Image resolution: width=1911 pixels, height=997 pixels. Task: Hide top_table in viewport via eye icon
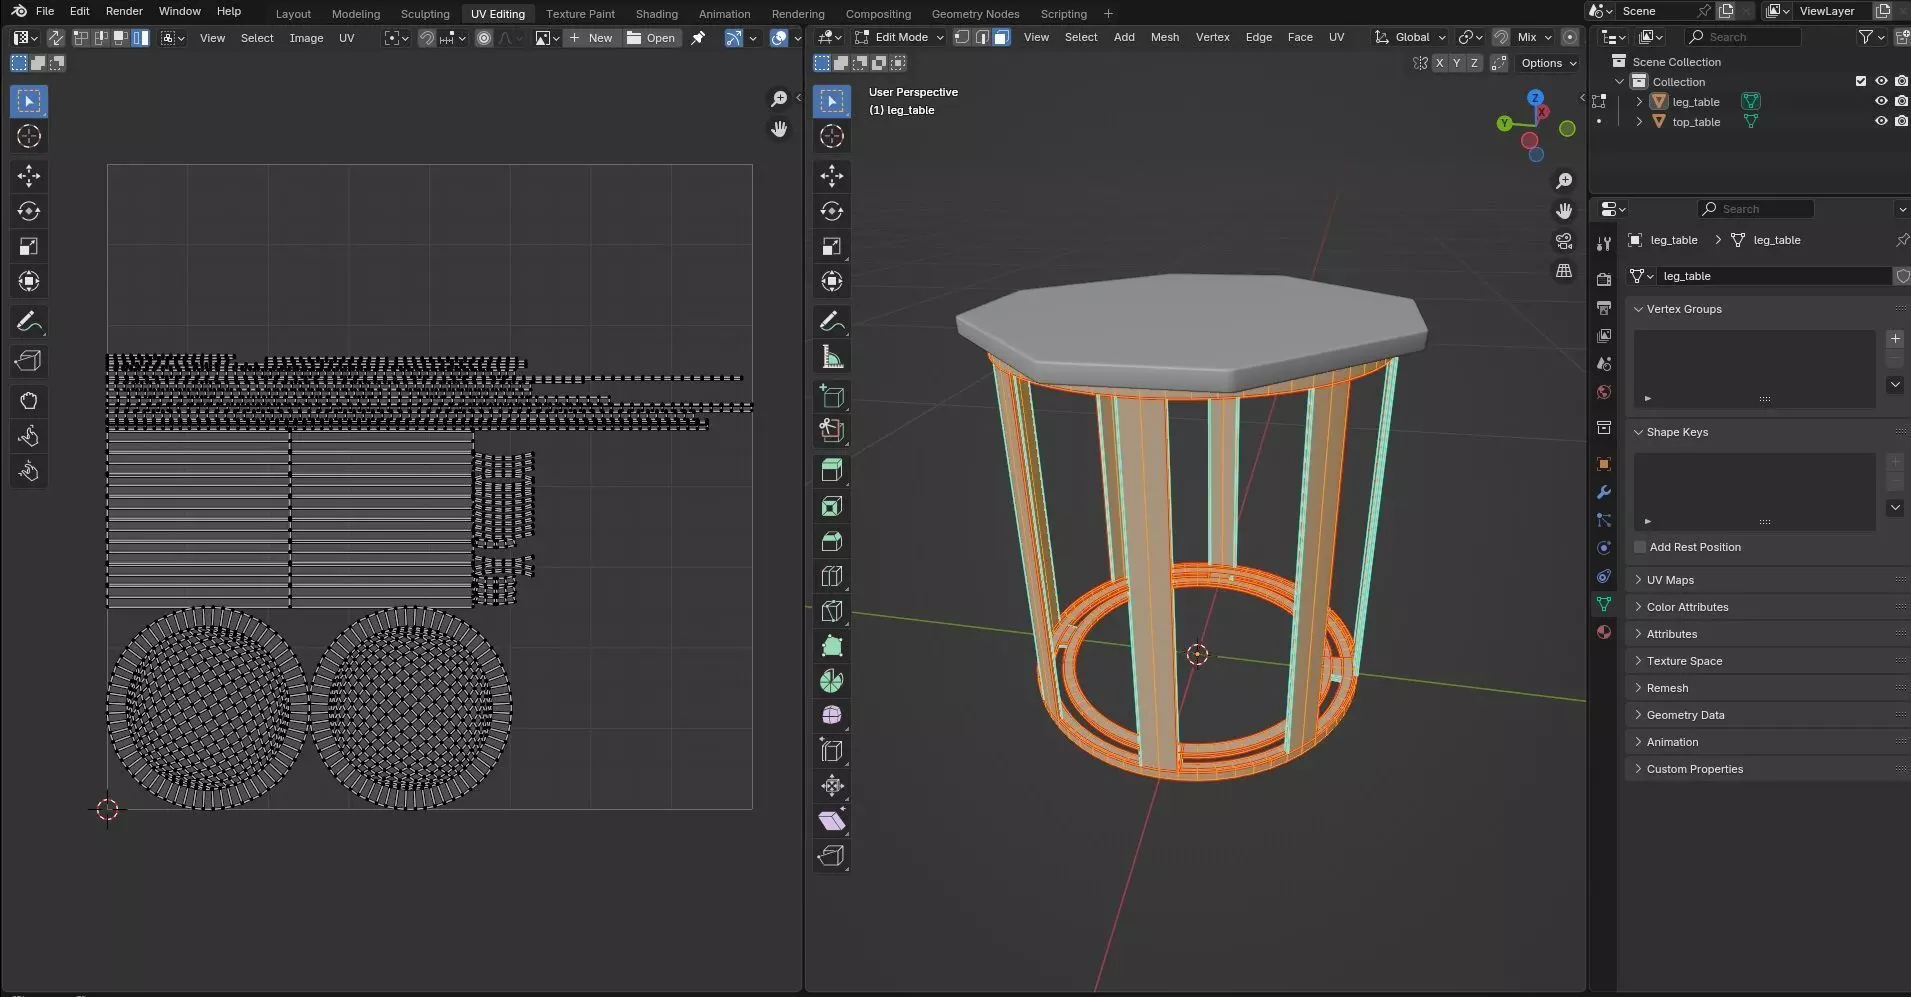1881,121
